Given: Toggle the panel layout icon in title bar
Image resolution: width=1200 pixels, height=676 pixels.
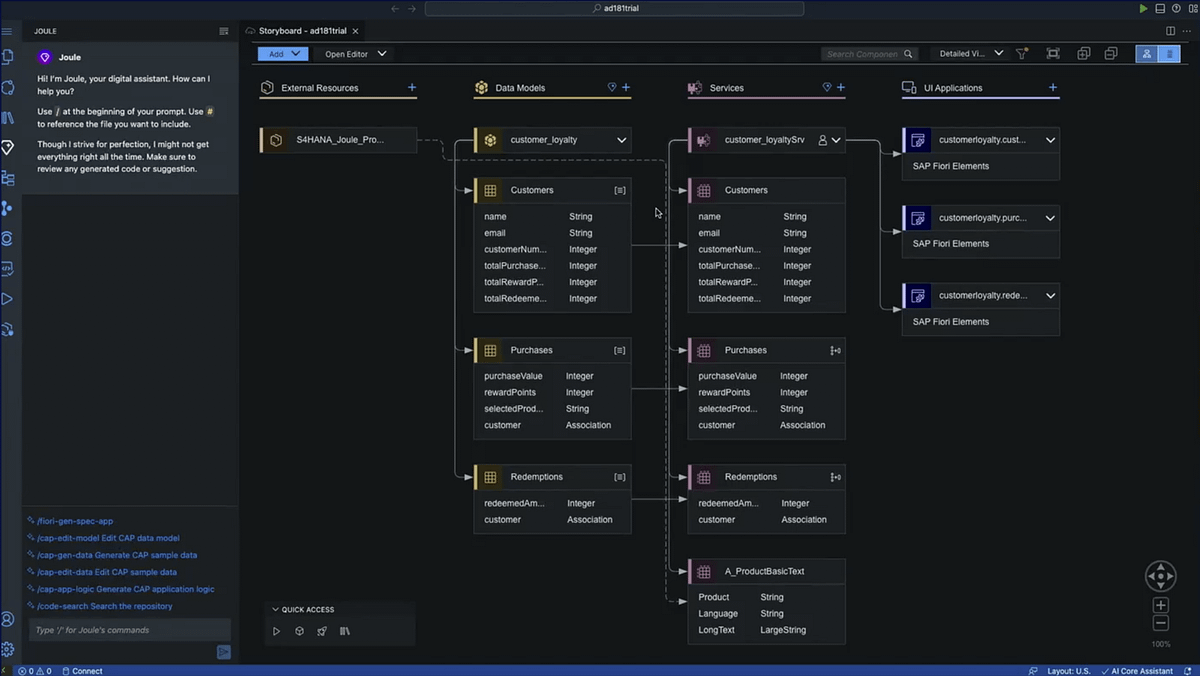Looking at the screenshot, I should coord(1160,8).
